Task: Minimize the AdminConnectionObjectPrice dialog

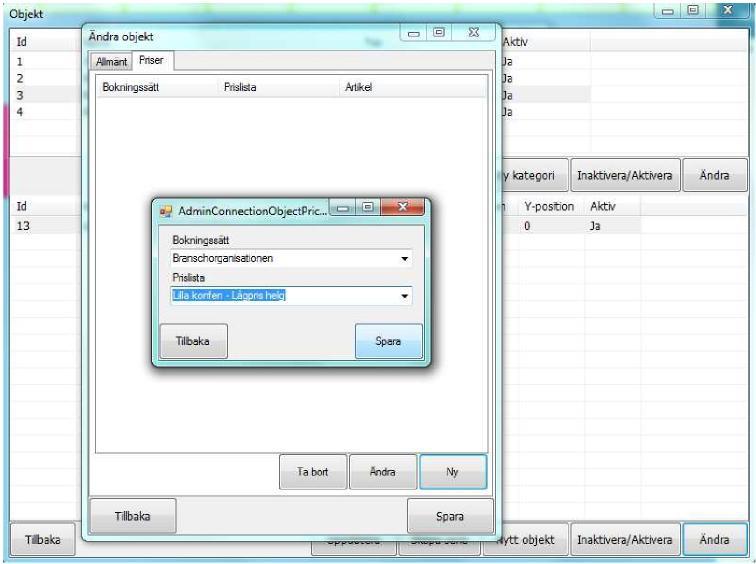Action: [343, 208]
